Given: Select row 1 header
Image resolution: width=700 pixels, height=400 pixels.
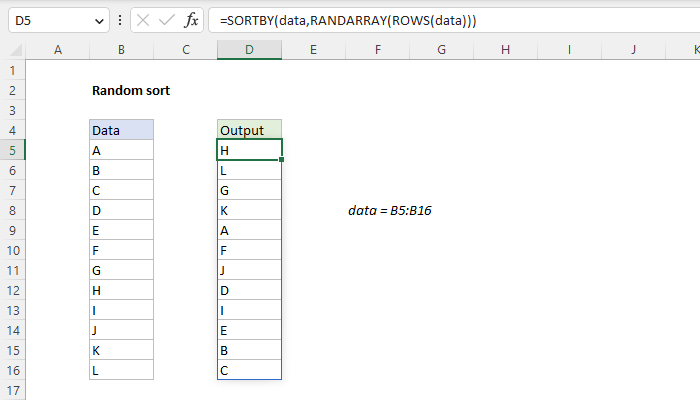Looking at the screenshot, I should [12, 70].
